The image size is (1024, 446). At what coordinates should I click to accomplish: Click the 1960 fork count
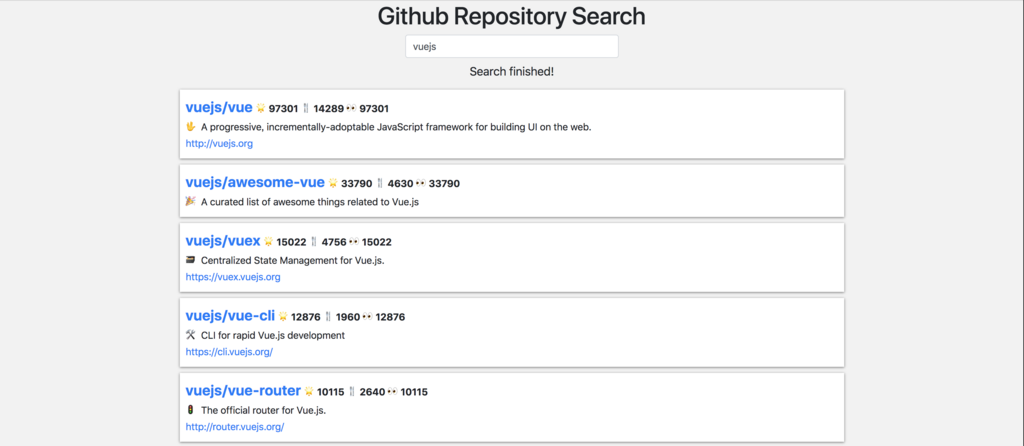[348, 317]
